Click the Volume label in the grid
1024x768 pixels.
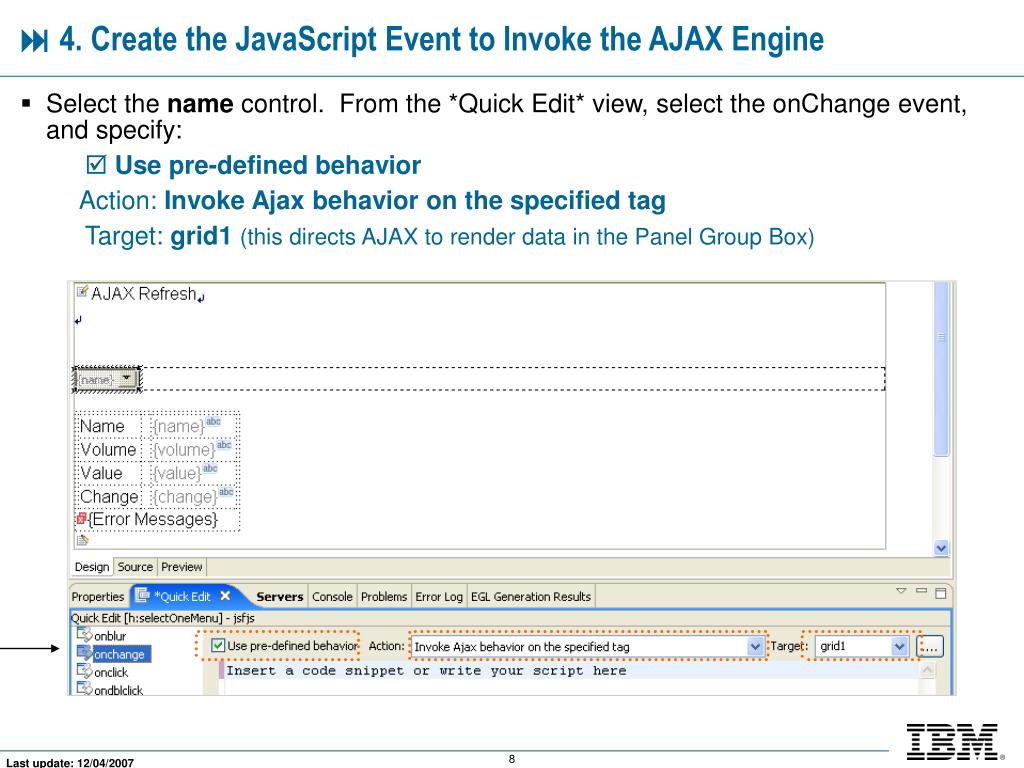click(x=108, y=450)
